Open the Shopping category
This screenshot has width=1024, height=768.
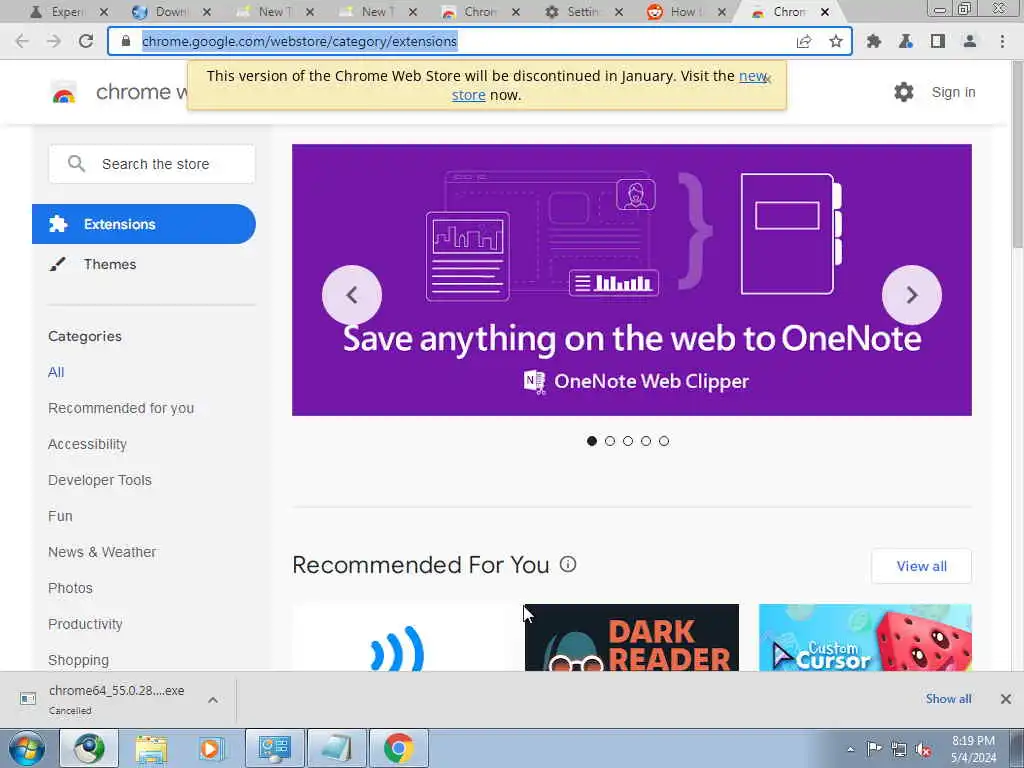(78, 660)
